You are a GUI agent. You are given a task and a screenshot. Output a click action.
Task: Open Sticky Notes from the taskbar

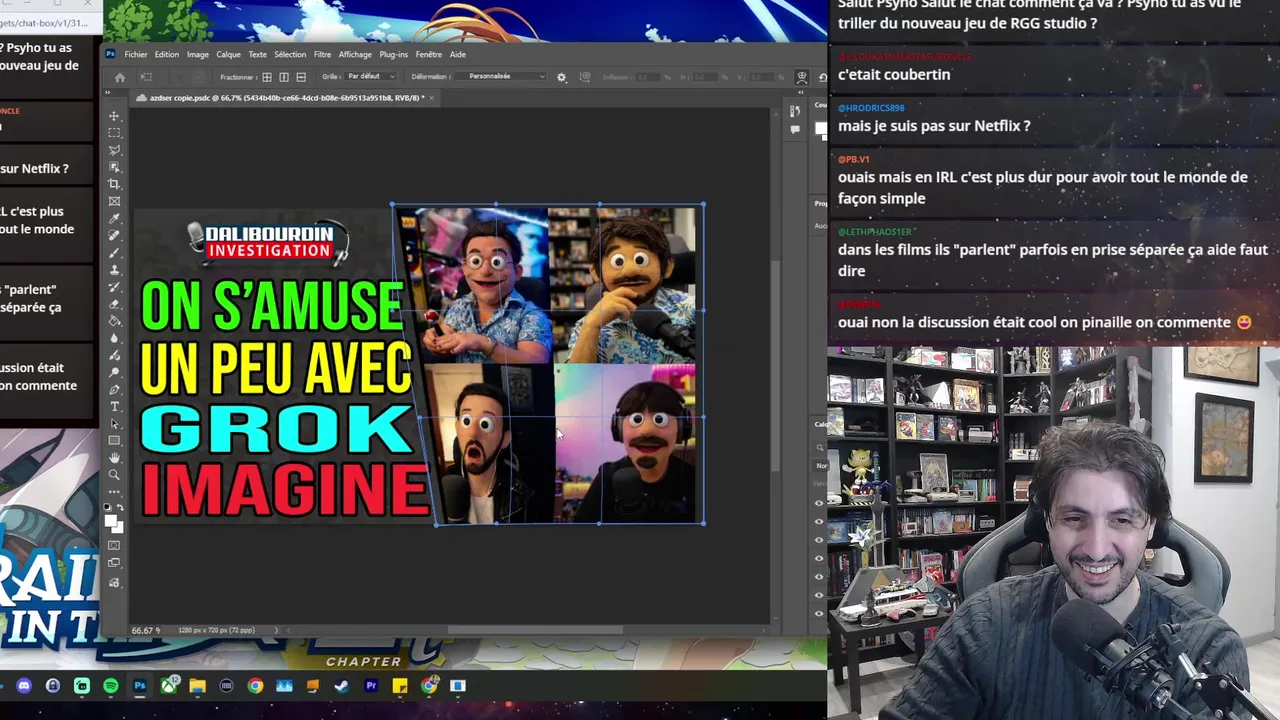(x=400, y=686)
